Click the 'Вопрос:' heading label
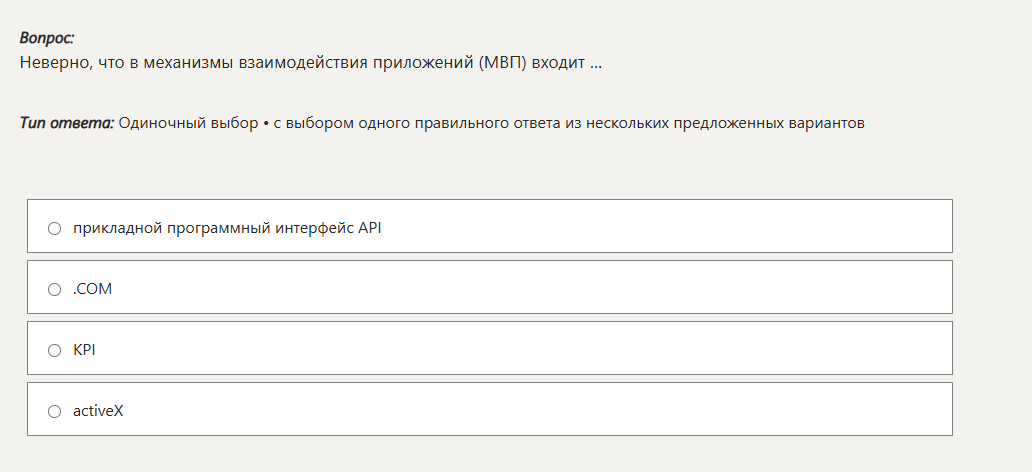1032x472 pixels. tap(47, 38)
